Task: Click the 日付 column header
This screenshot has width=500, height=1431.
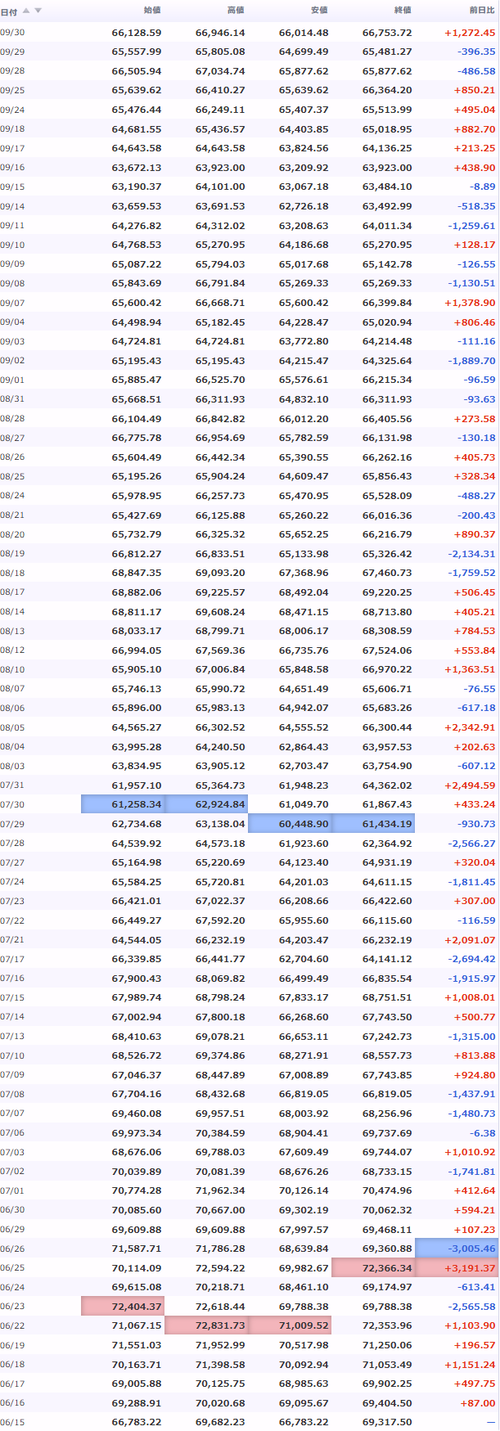Action: [9, 11]
